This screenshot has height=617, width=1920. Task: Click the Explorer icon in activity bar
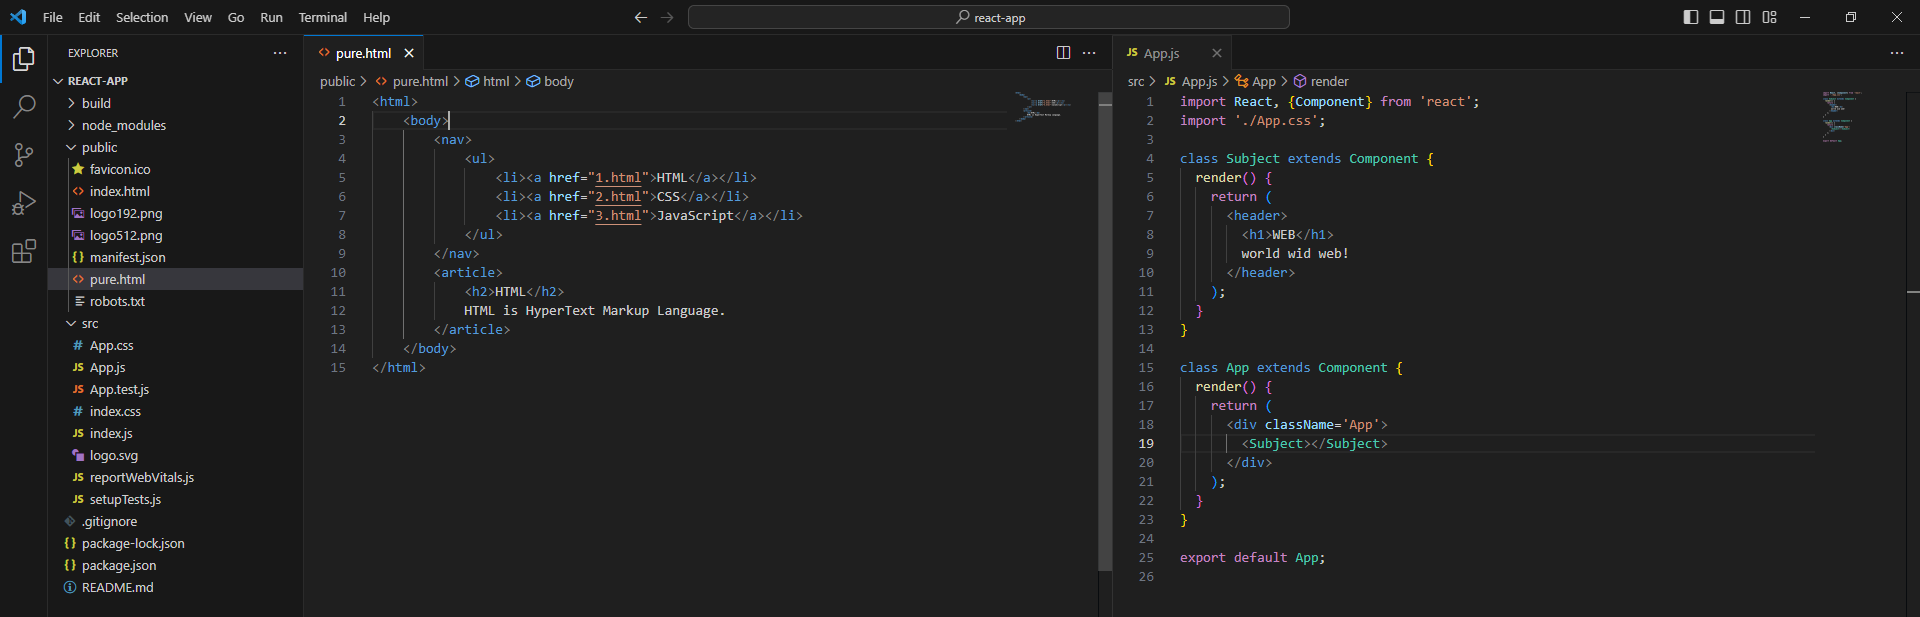click(x=24, y=60)
